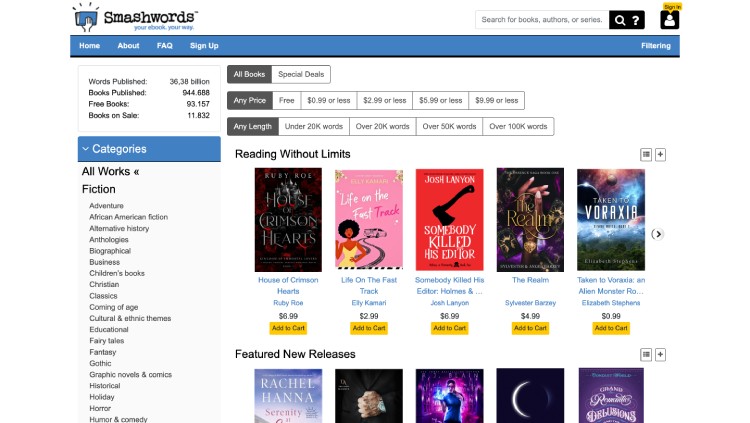The height and width of the screenshot is (423, 750).
Task: View author Josh Lanyon
Action: 450,303
